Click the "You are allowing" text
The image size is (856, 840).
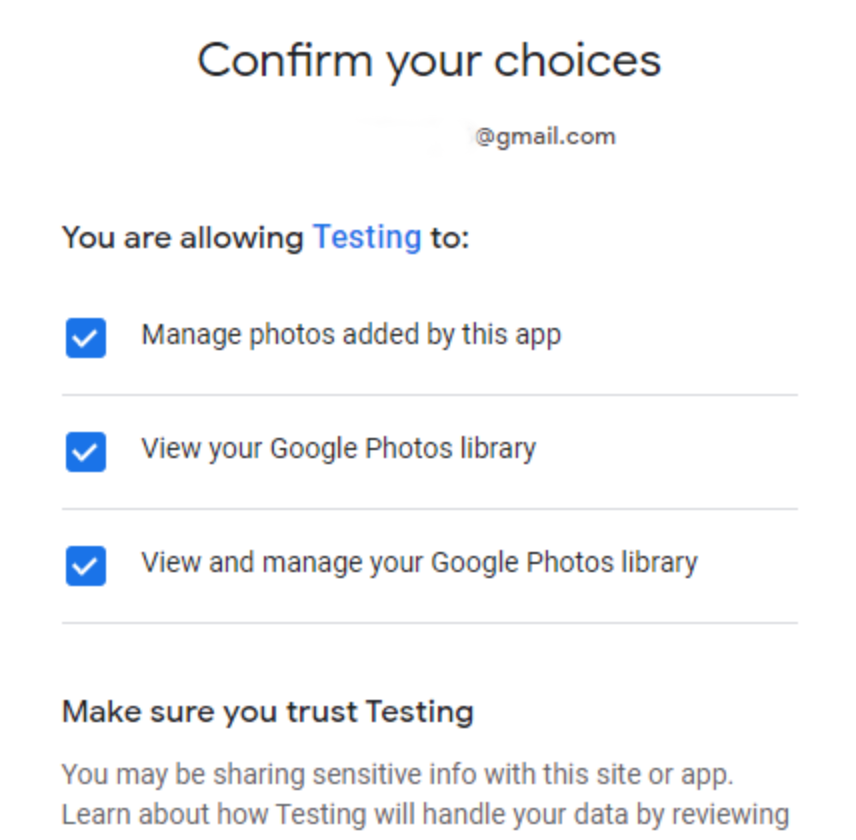pyautogui.click(x=182, y=238)
